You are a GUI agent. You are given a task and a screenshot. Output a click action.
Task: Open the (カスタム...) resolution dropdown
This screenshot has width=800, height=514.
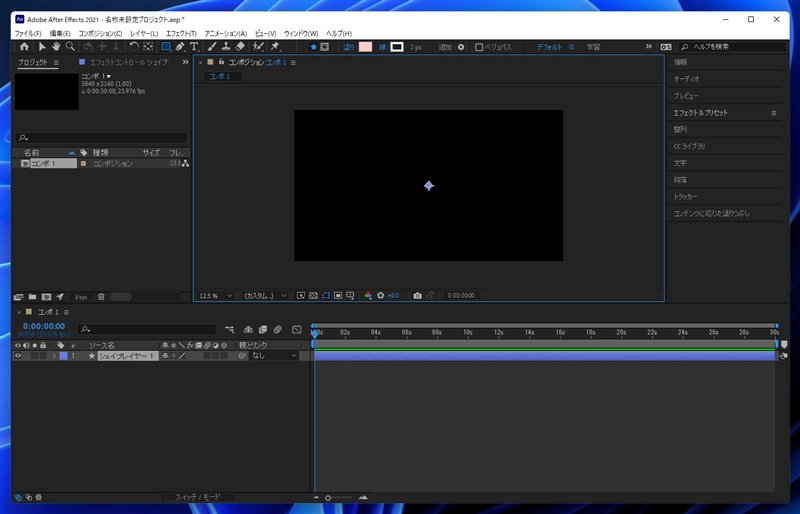click(x=265, y=296)
